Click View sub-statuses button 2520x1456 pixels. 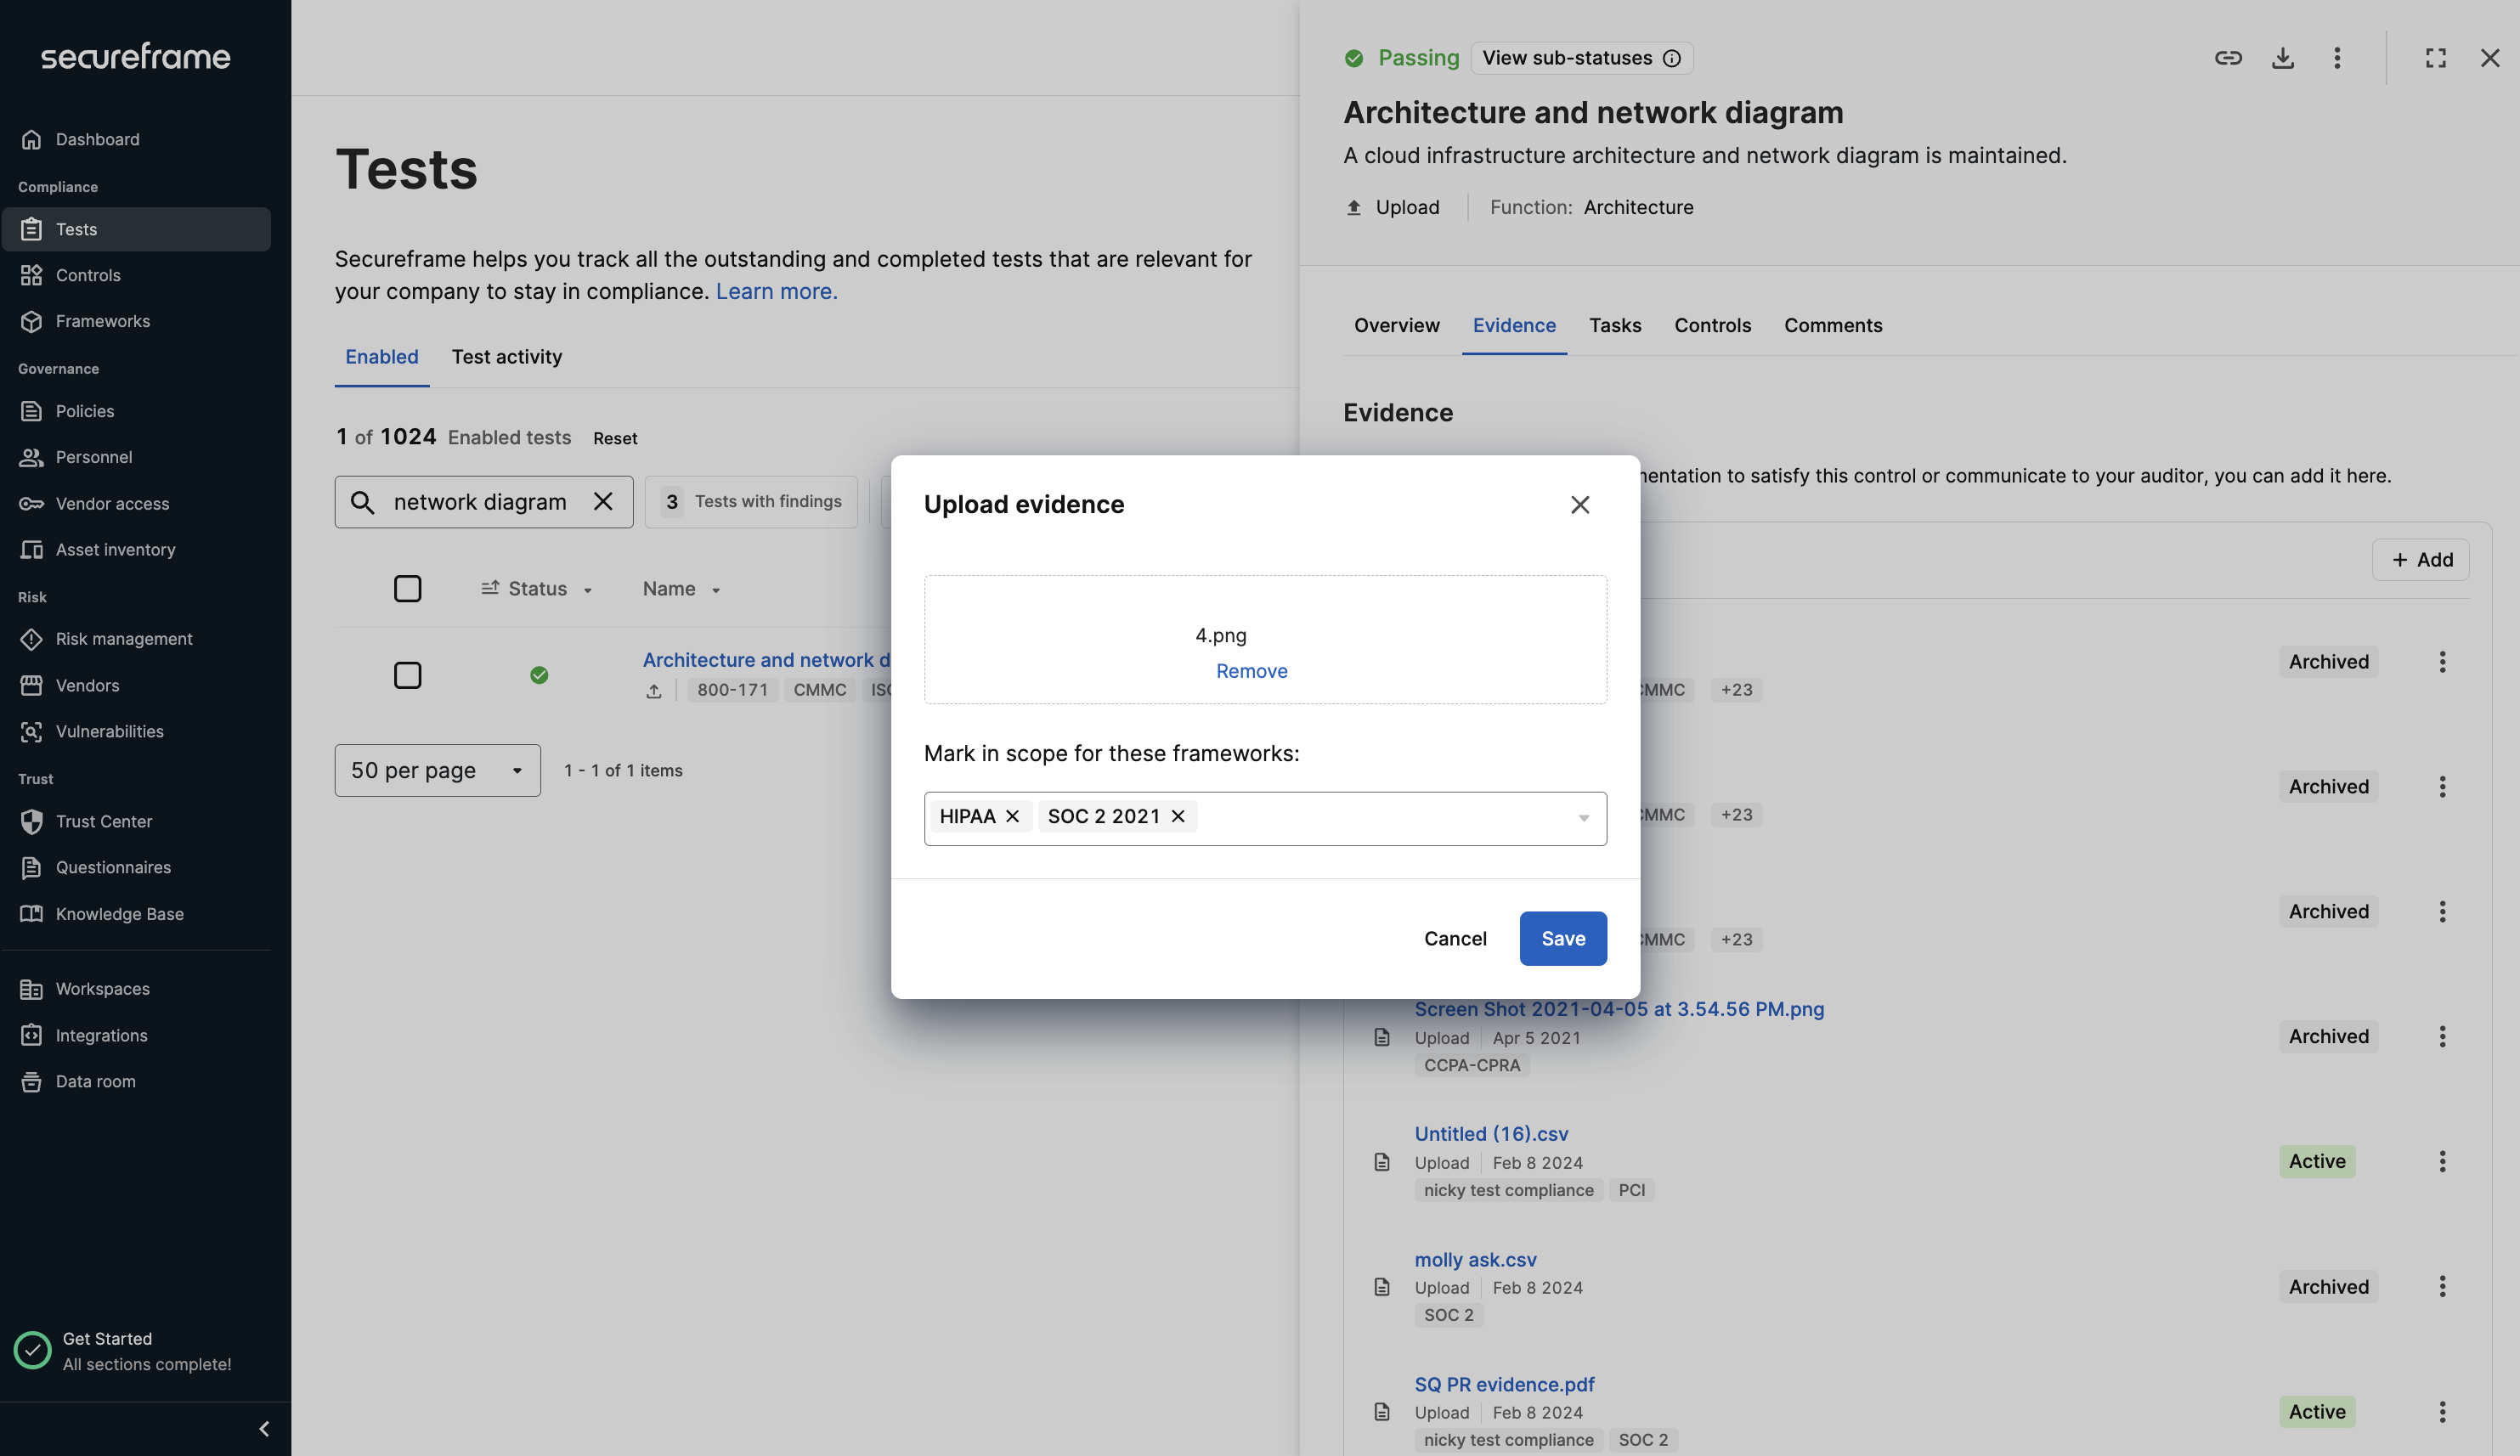tap(1581, 58)
